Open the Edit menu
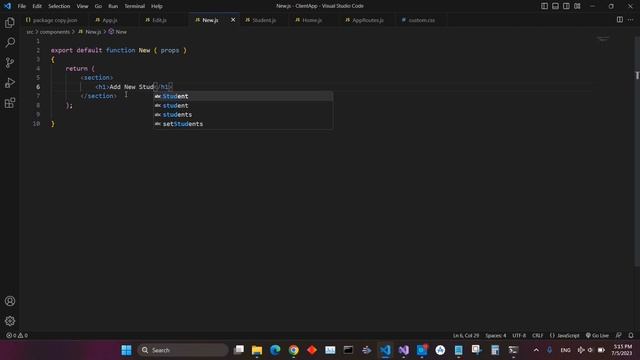Screen dimensions: 640x360 [x=37, y=6]
